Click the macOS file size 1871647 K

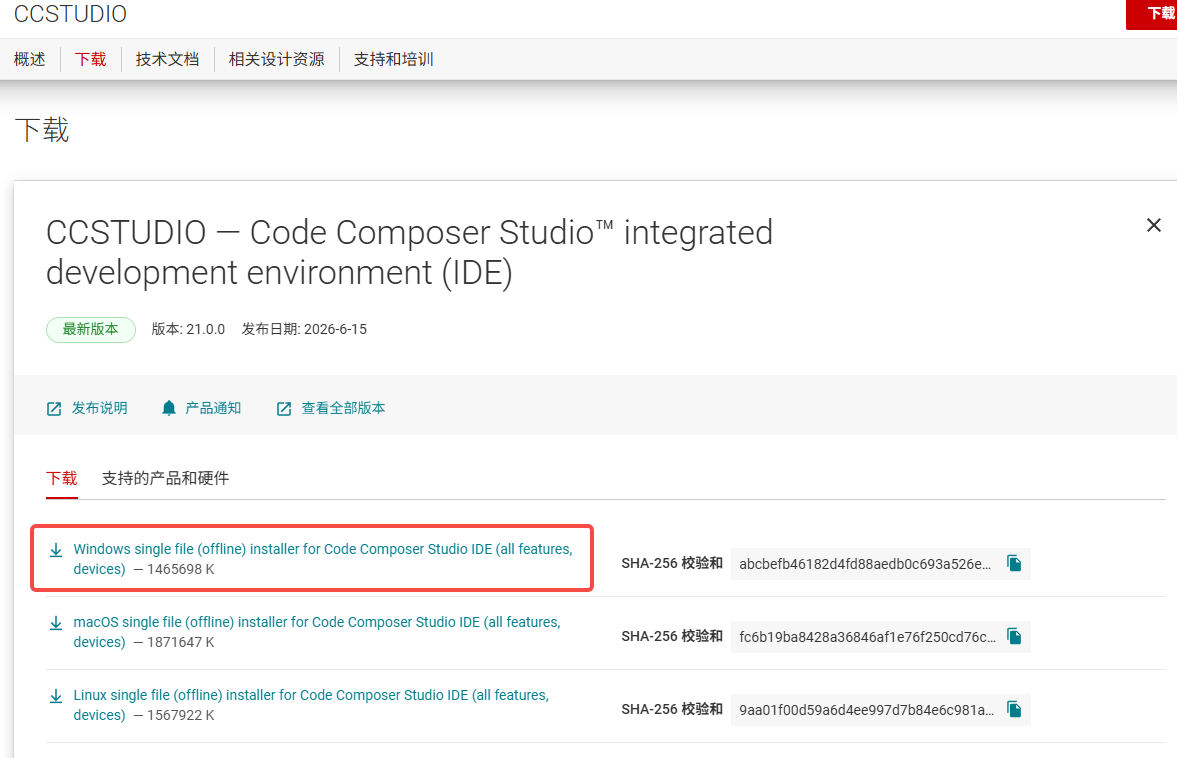click(180, 642)
